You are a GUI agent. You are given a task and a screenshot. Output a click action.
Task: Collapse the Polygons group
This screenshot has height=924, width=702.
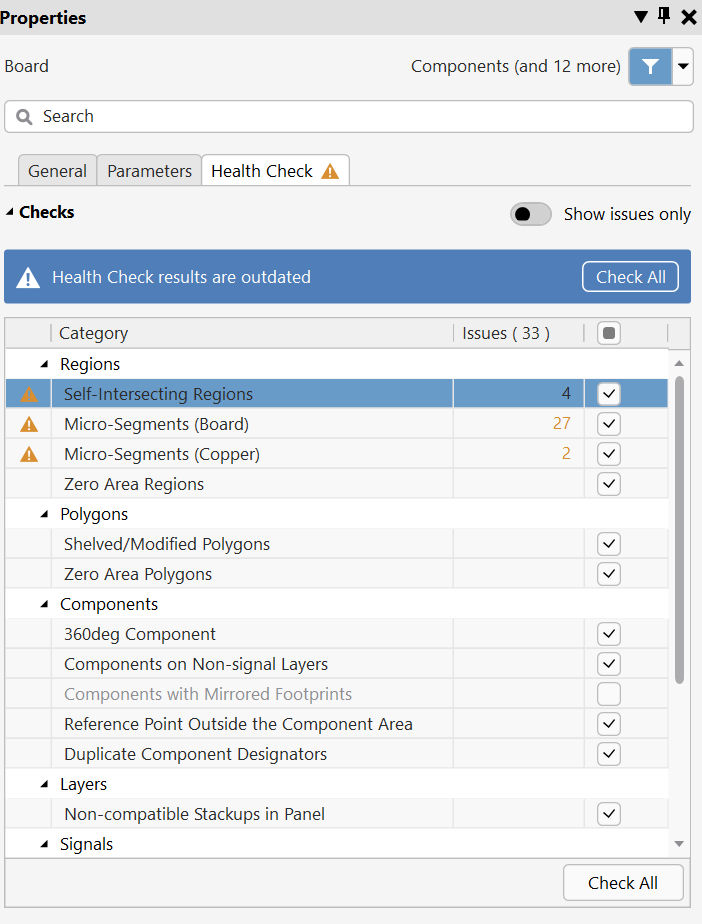(45, 514)
